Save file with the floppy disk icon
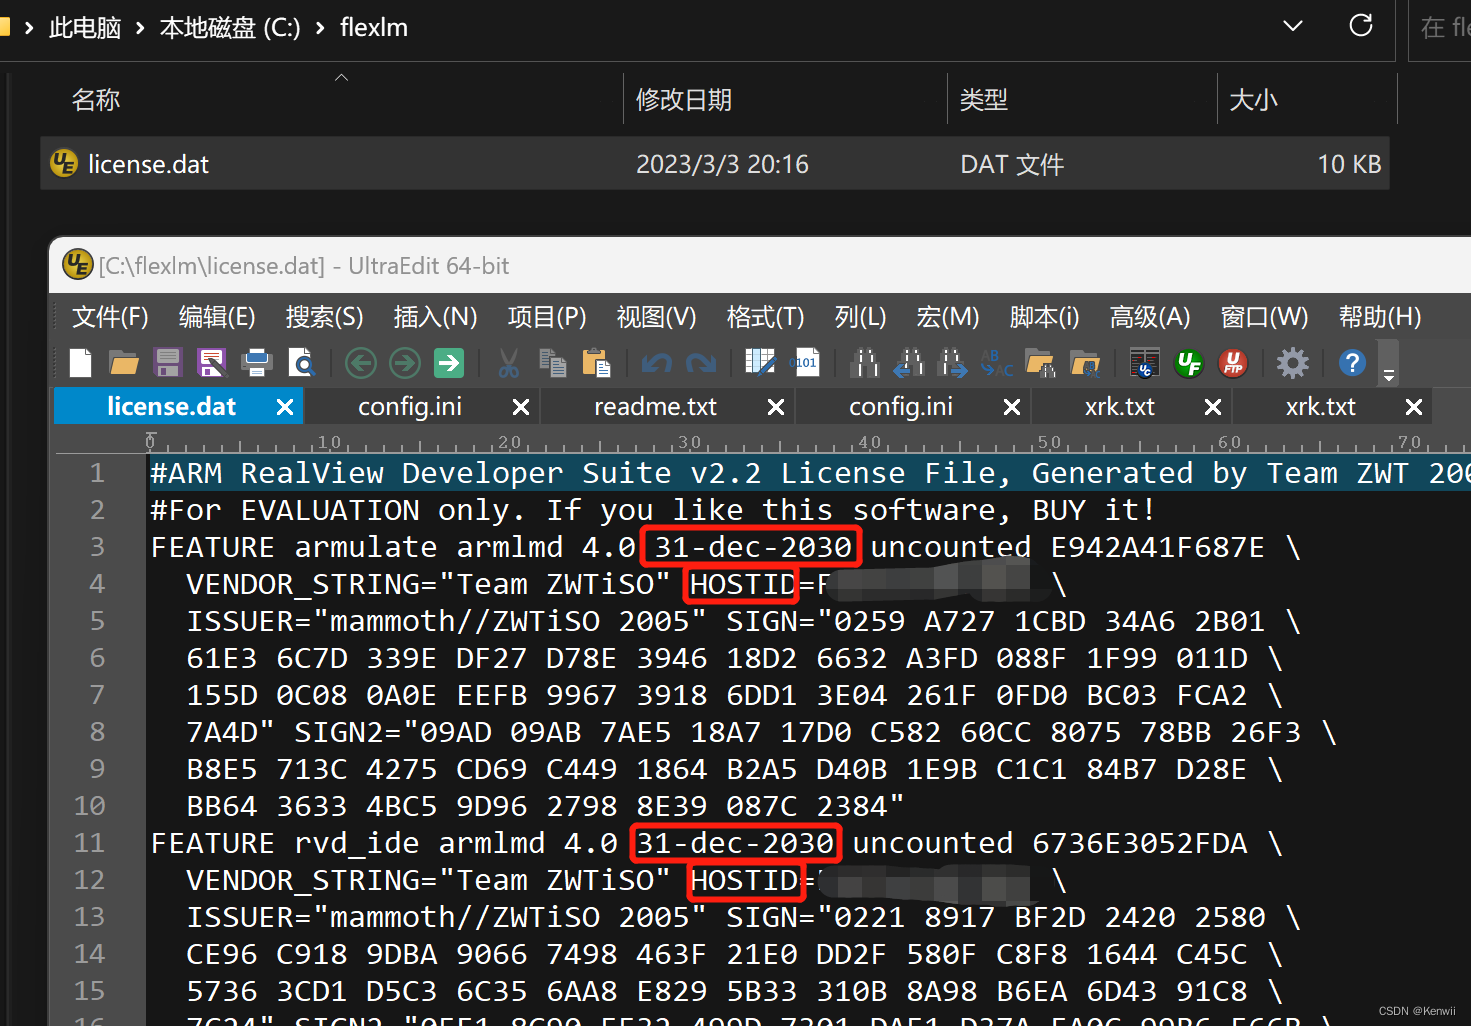Image resolution: width=1471 pixels, height=1026 pixels. coord(168,362)
